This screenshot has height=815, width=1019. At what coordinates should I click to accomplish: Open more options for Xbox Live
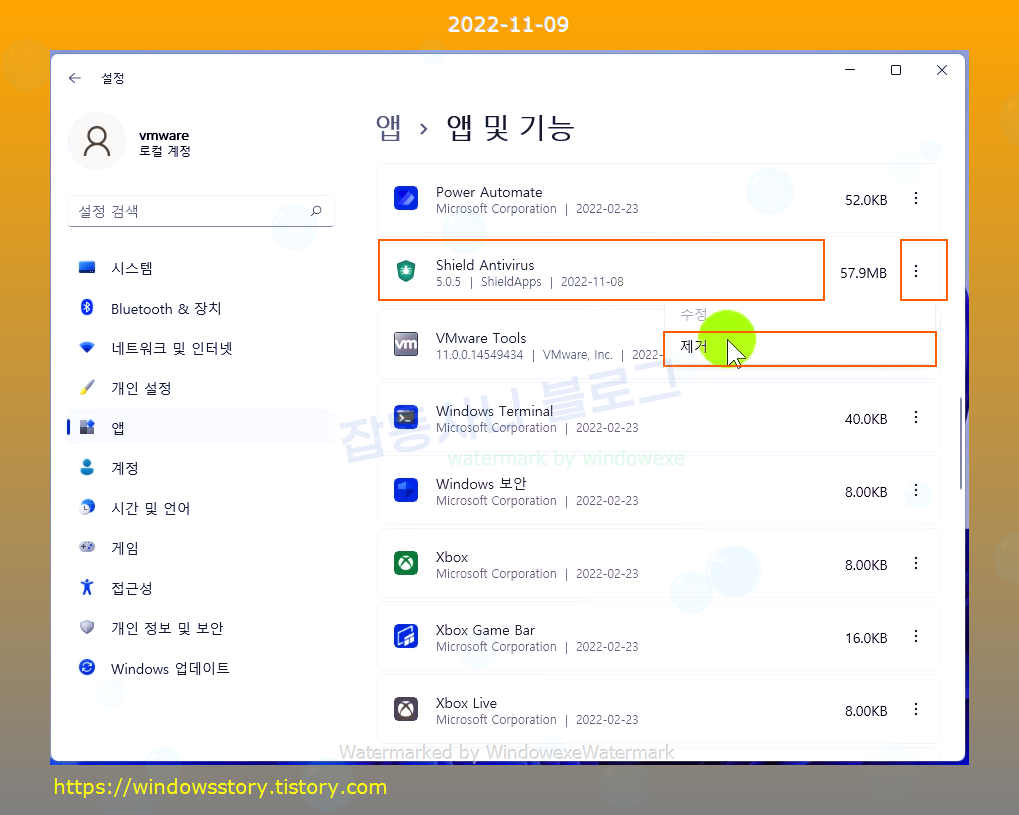[x=916, y=709]
